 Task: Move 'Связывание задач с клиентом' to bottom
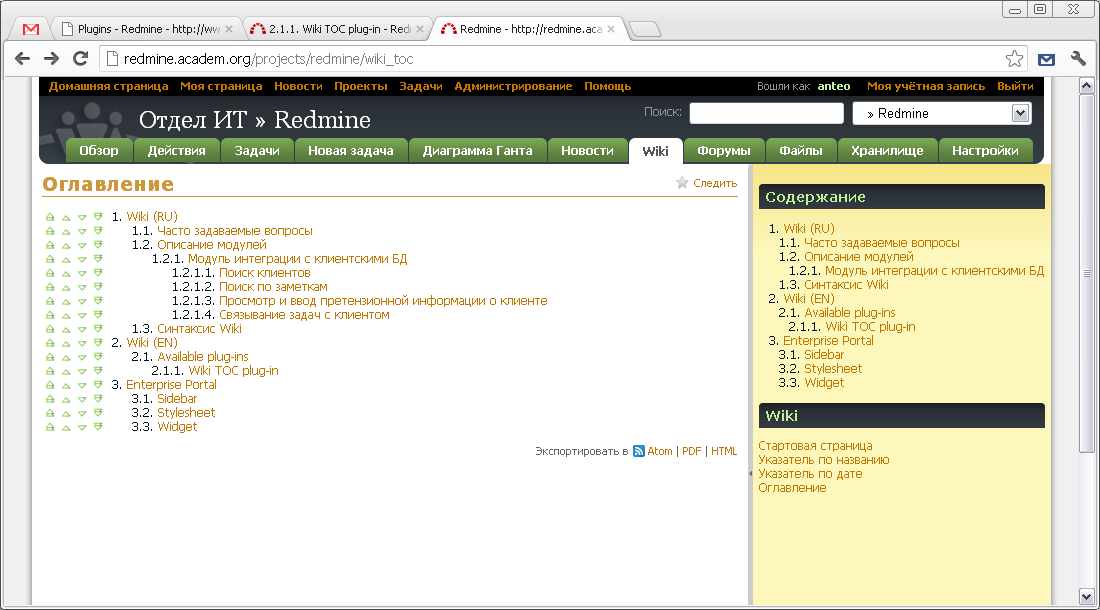[98, 315]
